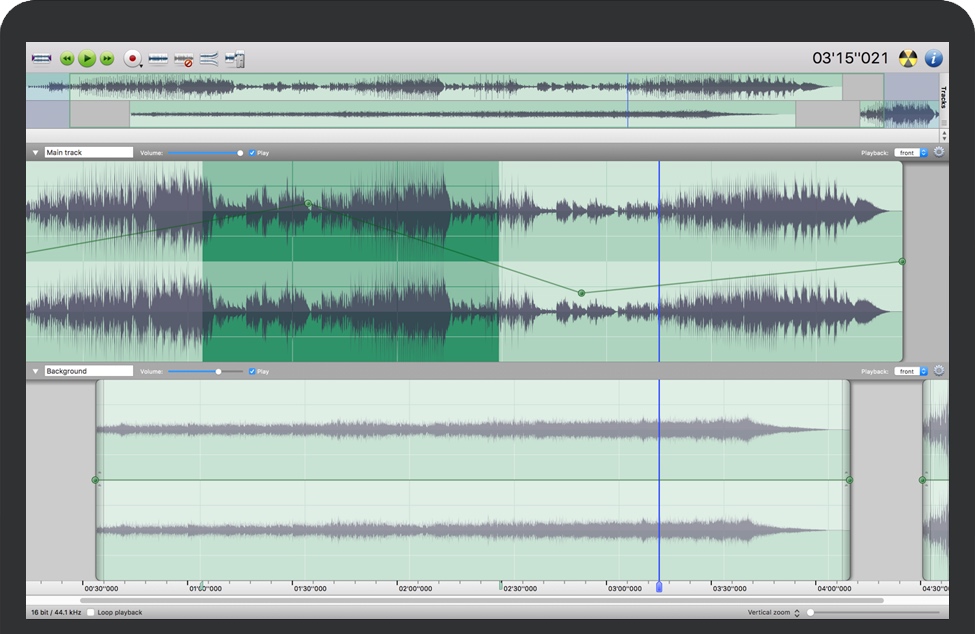Click the blue playhead marker on timeline ruler

pos(659,588)
